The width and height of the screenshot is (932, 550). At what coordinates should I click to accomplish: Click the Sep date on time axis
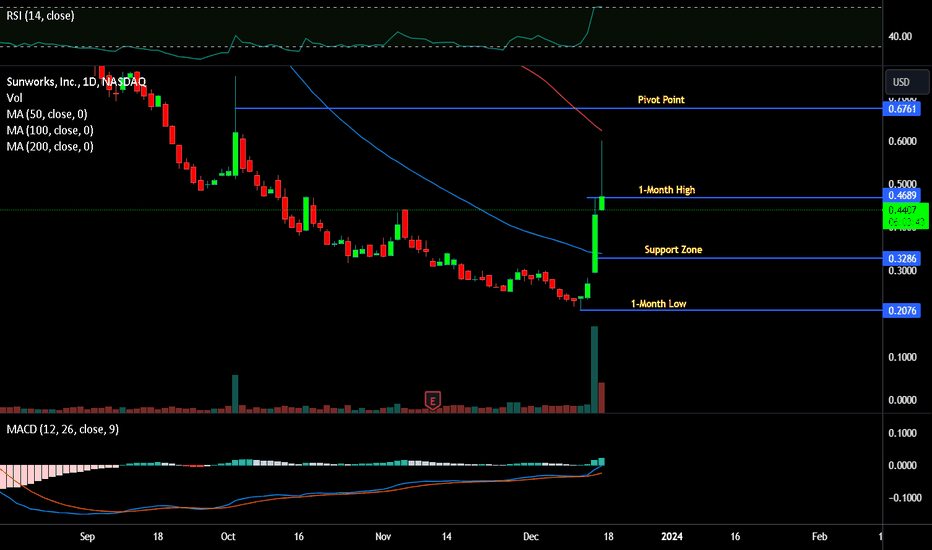87,536
